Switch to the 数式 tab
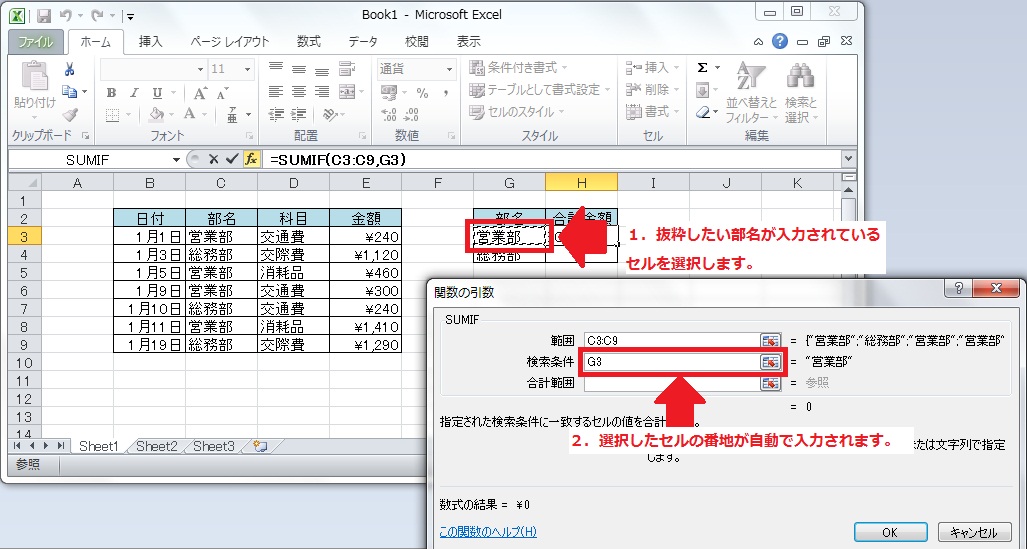1027x549 pixels. click(x=308, y=42)
